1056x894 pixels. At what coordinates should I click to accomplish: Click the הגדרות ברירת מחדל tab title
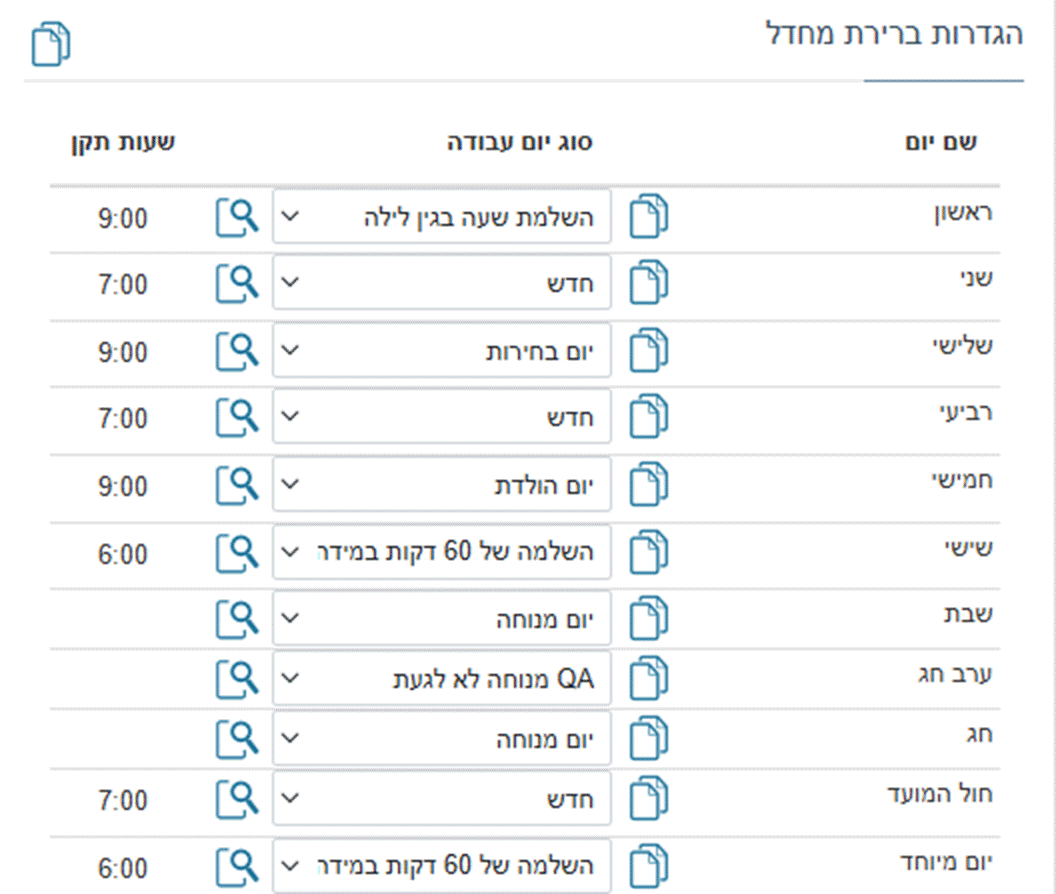pyautogui.click(x=893, y=36)
